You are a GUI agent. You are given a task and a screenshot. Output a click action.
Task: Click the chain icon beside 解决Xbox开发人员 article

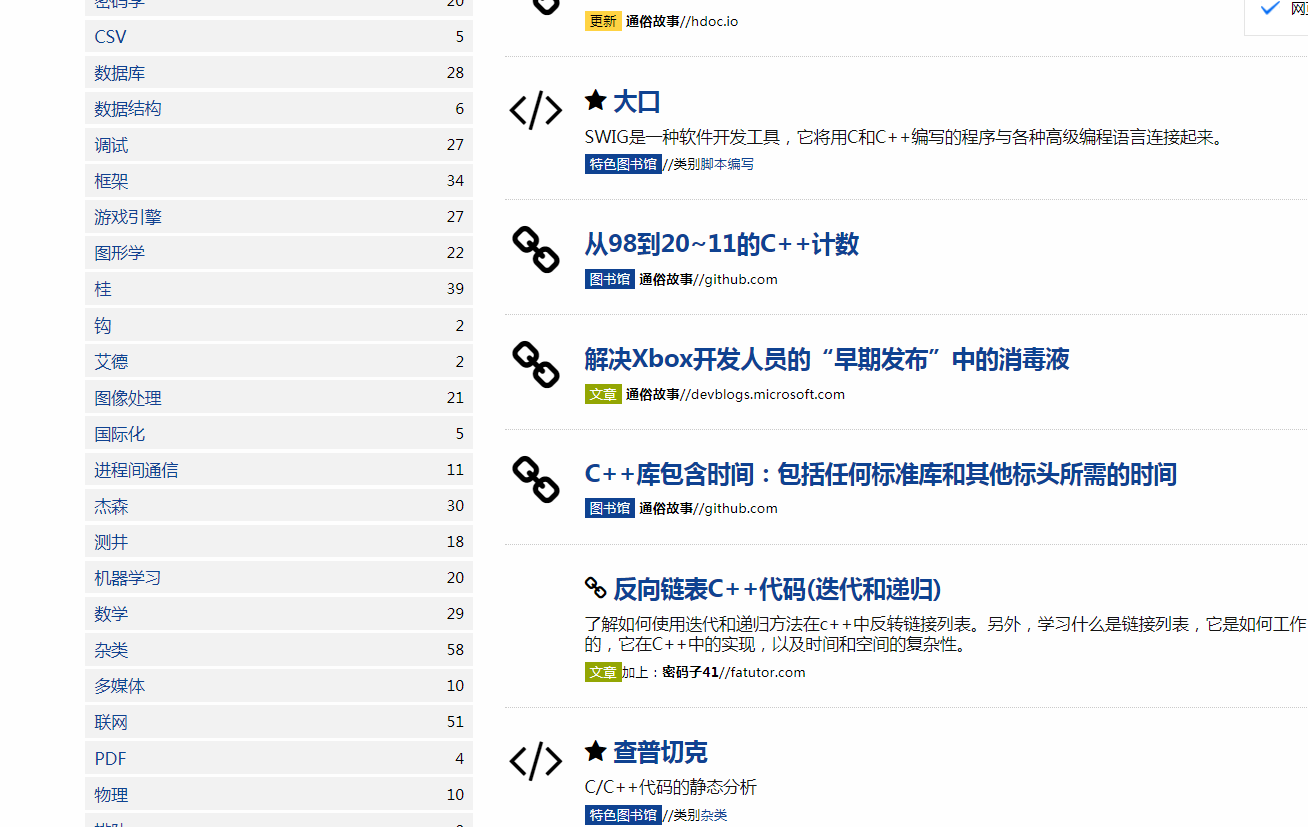tap(536, 364)
